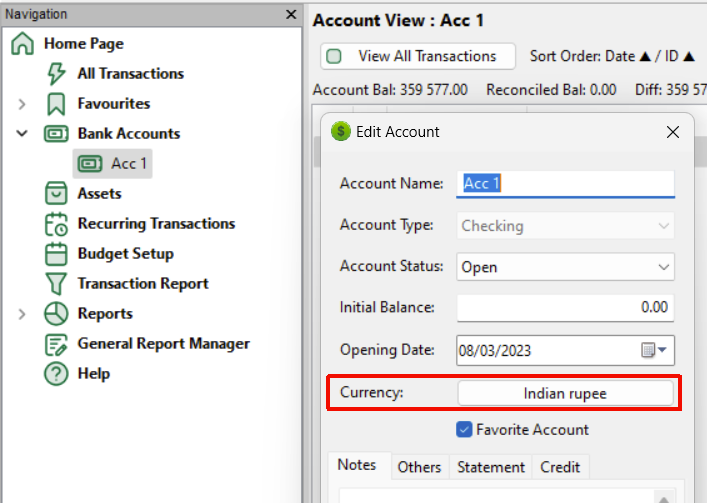Open Assets in navigation
Image resolution: width=707 pixels, height=503 pixels.
coord(100,194)
